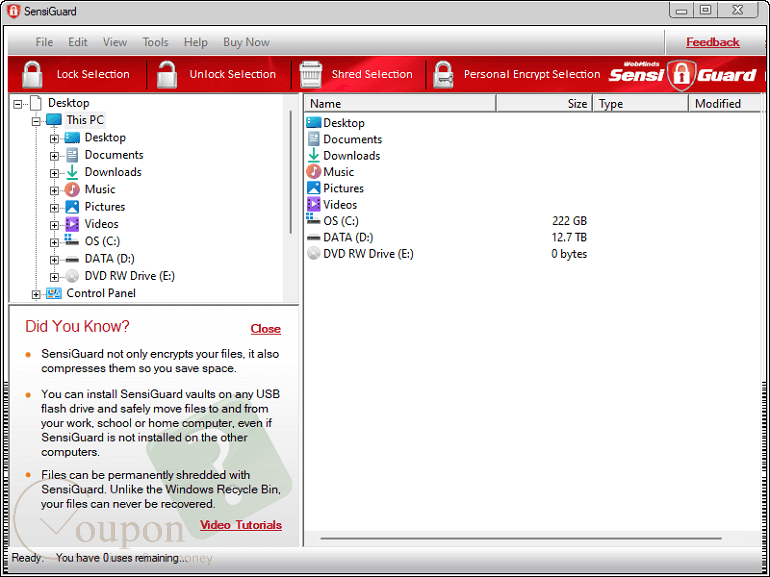
Task: Close the Did You Know panel
Action: click(x=266, y=329)
